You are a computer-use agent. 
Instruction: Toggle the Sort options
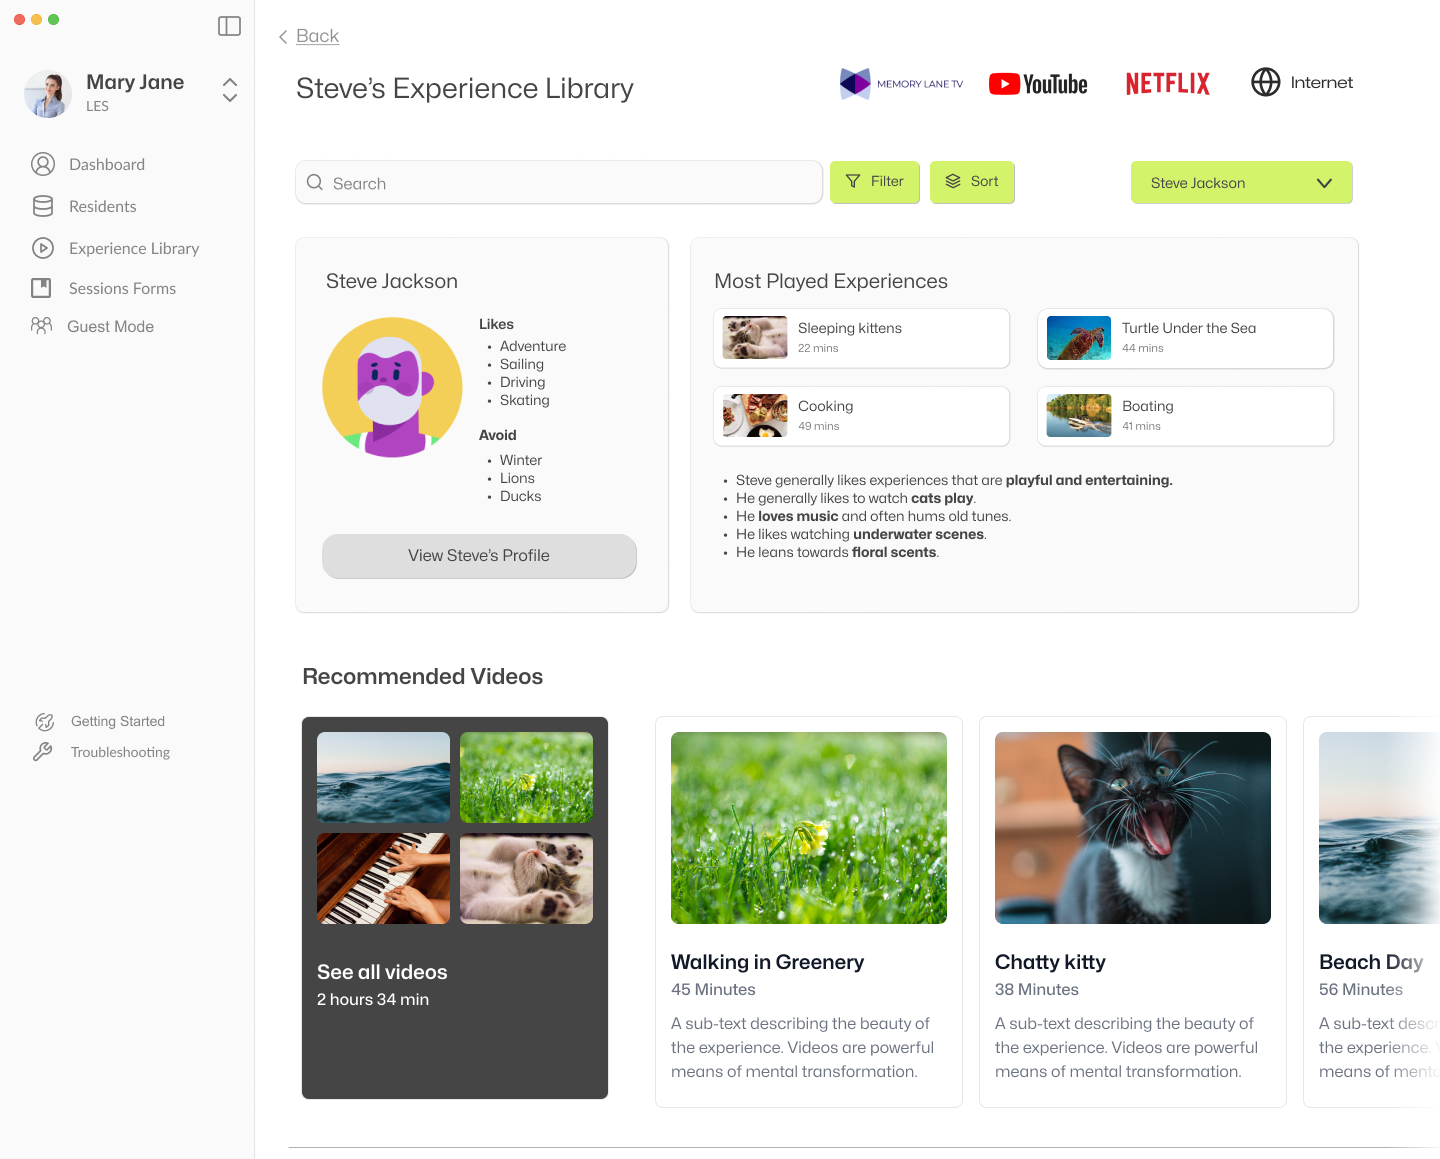(x=972, y=182)
